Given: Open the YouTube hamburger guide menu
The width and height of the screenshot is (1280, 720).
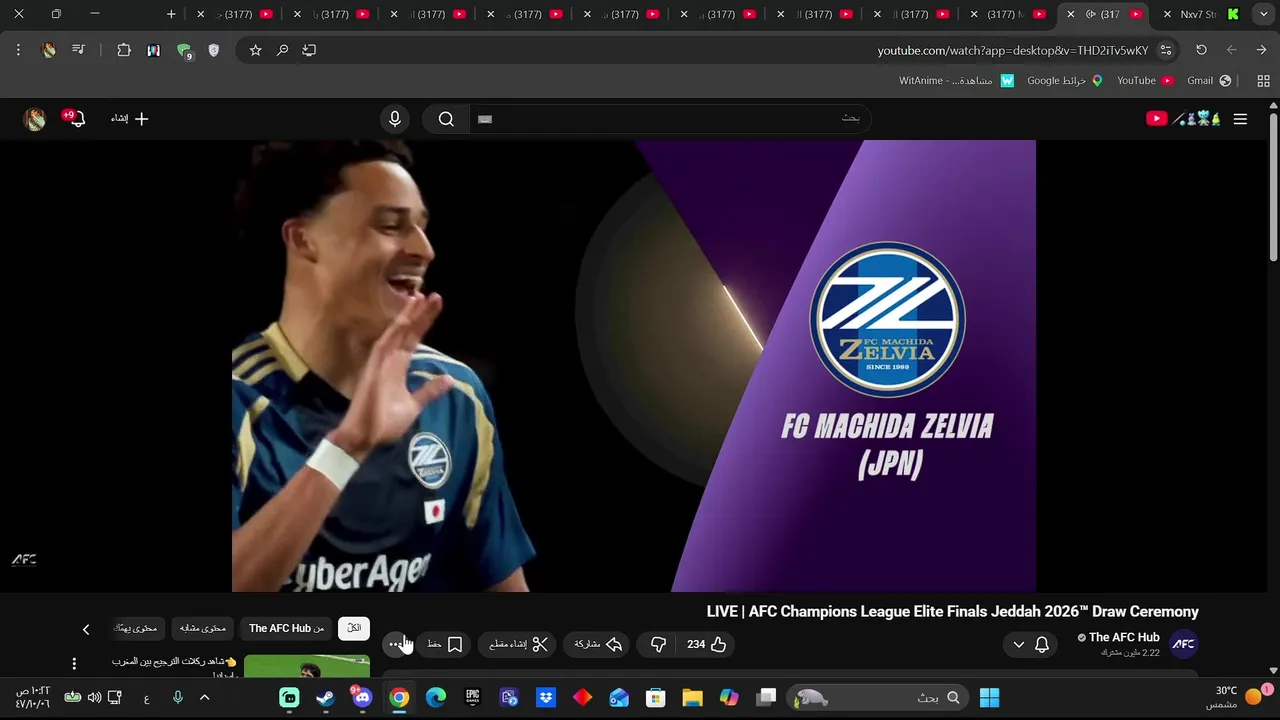Looking at the screenshot, I should 1240,119.
